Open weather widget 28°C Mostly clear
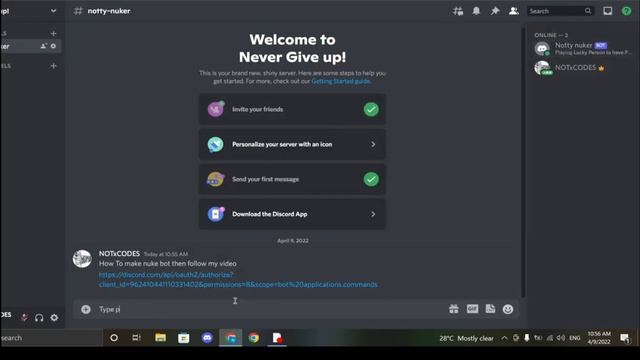This screenshot has width=640, height=360. [x=466, y=338]
